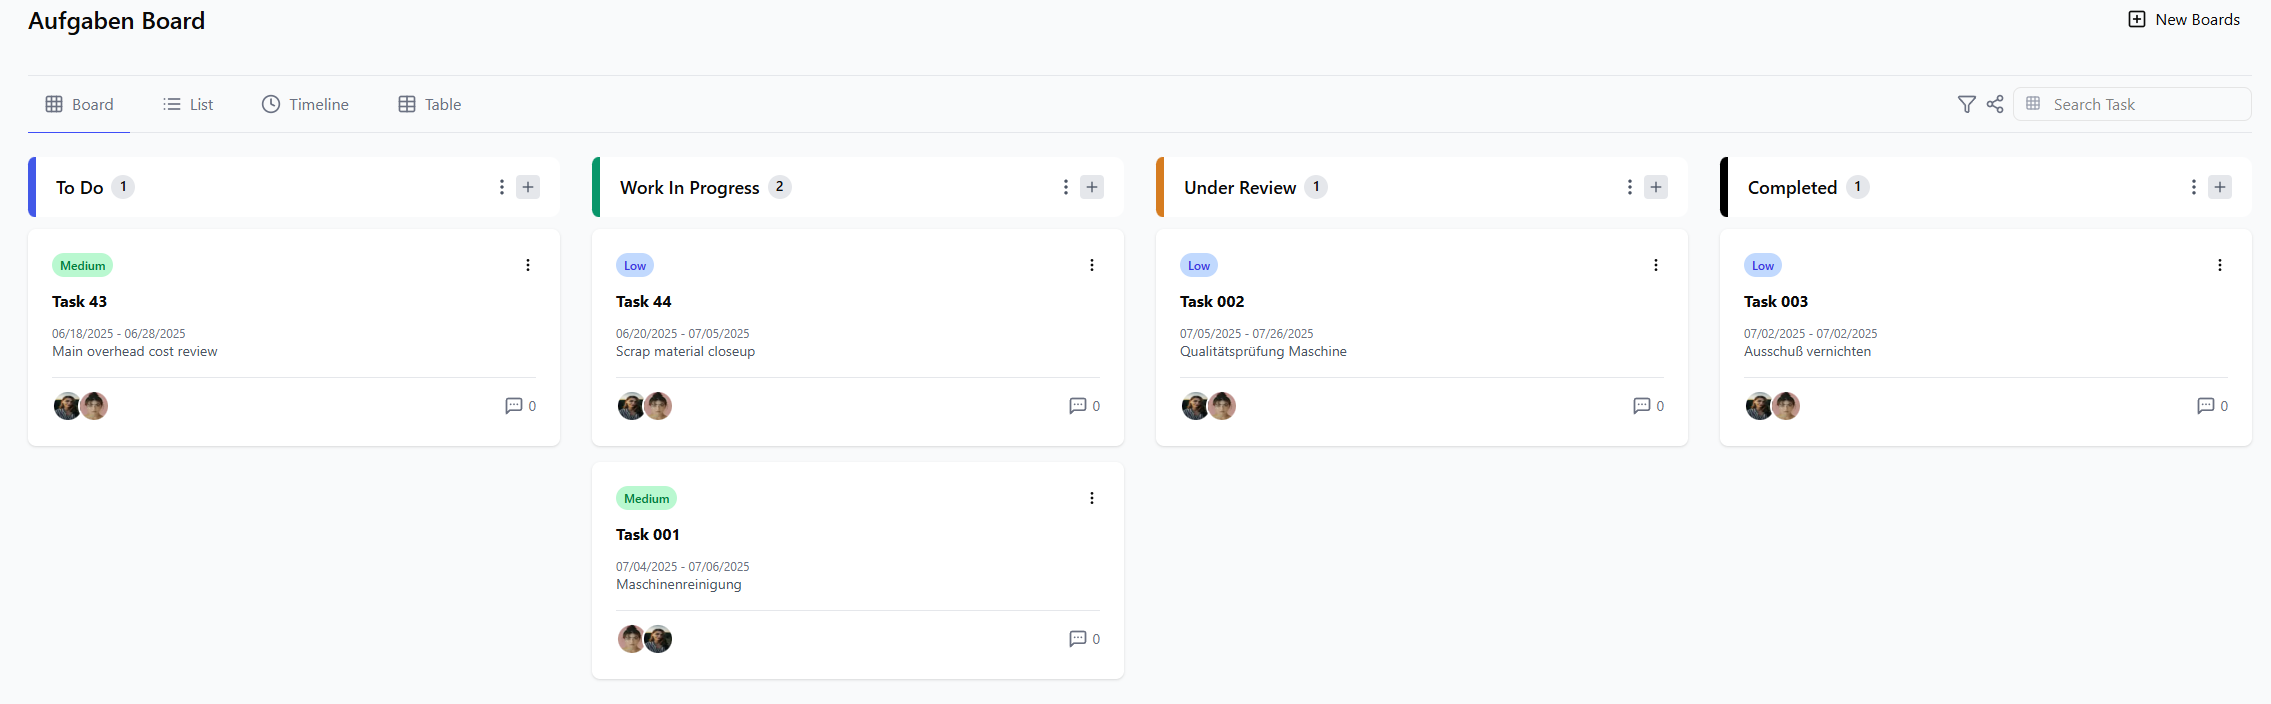
Task: Click the New Boards button
Action: 2184,20
